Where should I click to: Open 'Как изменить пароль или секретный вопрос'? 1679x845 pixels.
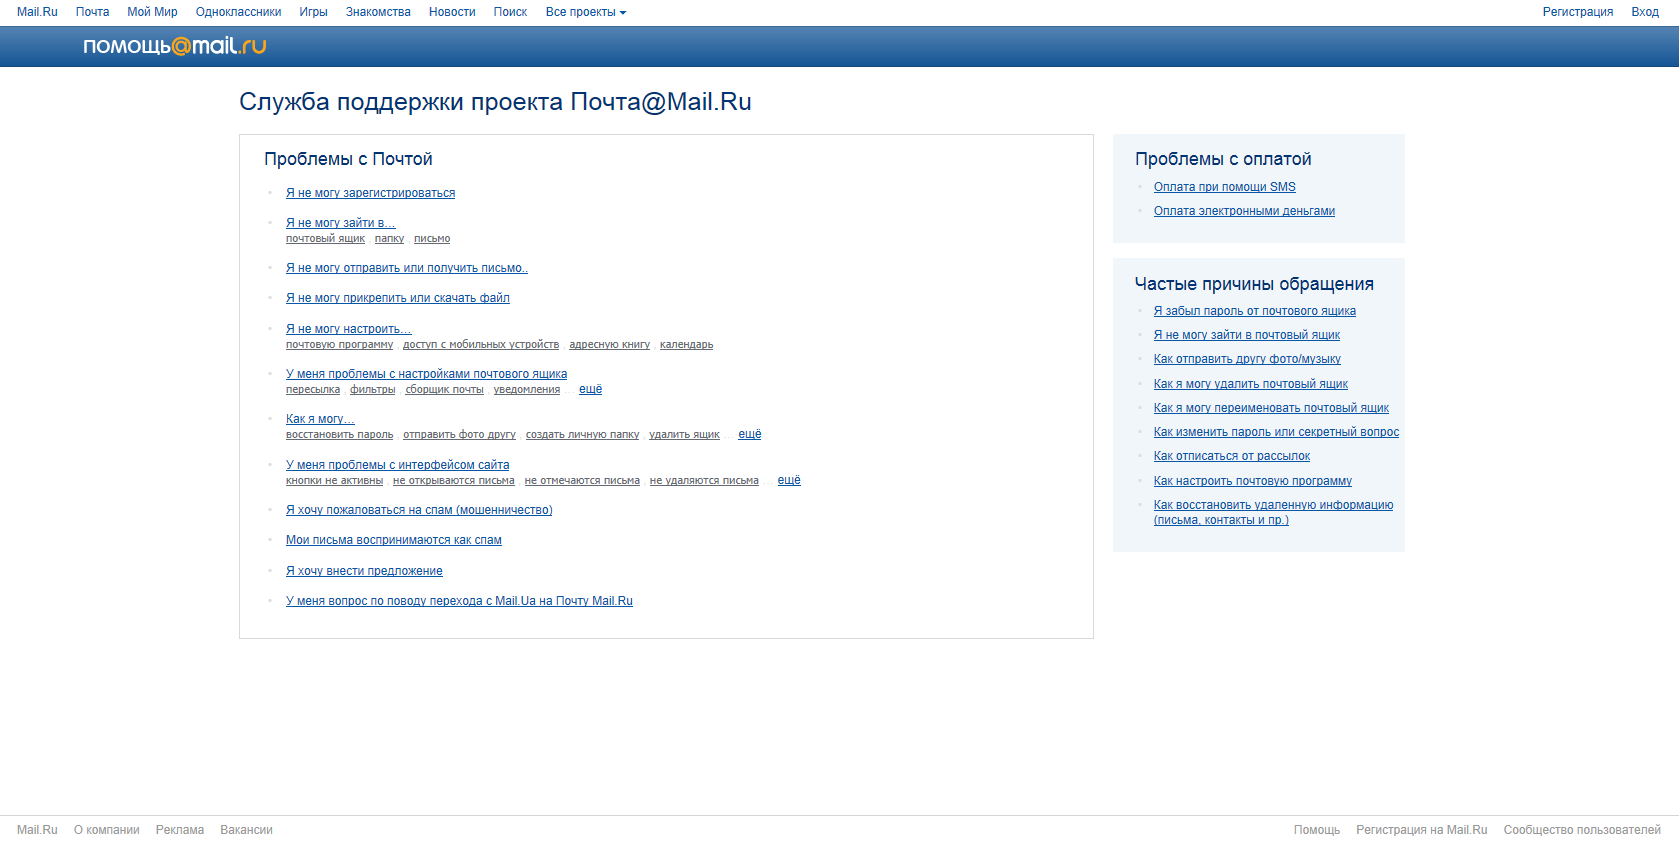coord(1276,432)
